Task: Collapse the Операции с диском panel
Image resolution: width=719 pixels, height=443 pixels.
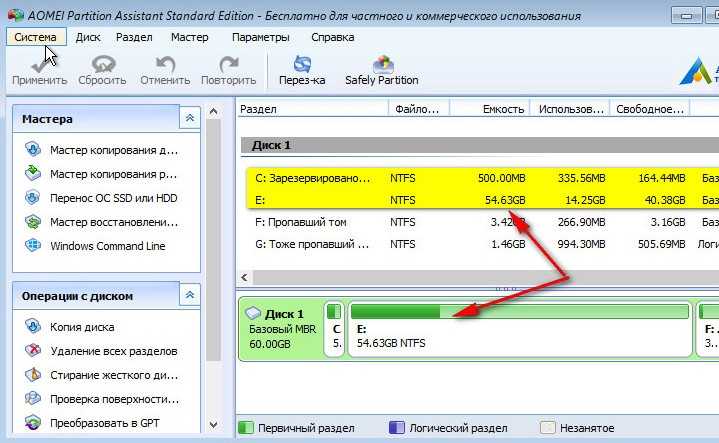Action: (190, 295)
